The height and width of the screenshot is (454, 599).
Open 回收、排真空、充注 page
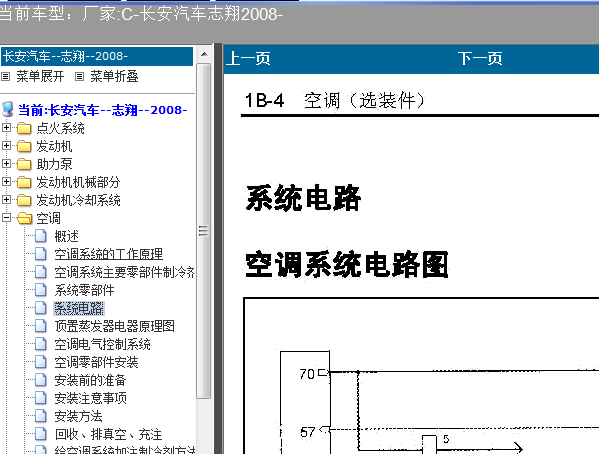[x=108, y=434]
